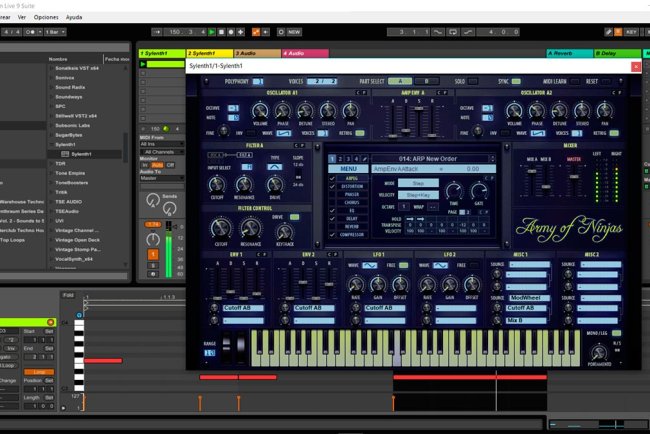Select the 2 Sylenth1 track header
650x434 pixels.
tap(210, 53)
